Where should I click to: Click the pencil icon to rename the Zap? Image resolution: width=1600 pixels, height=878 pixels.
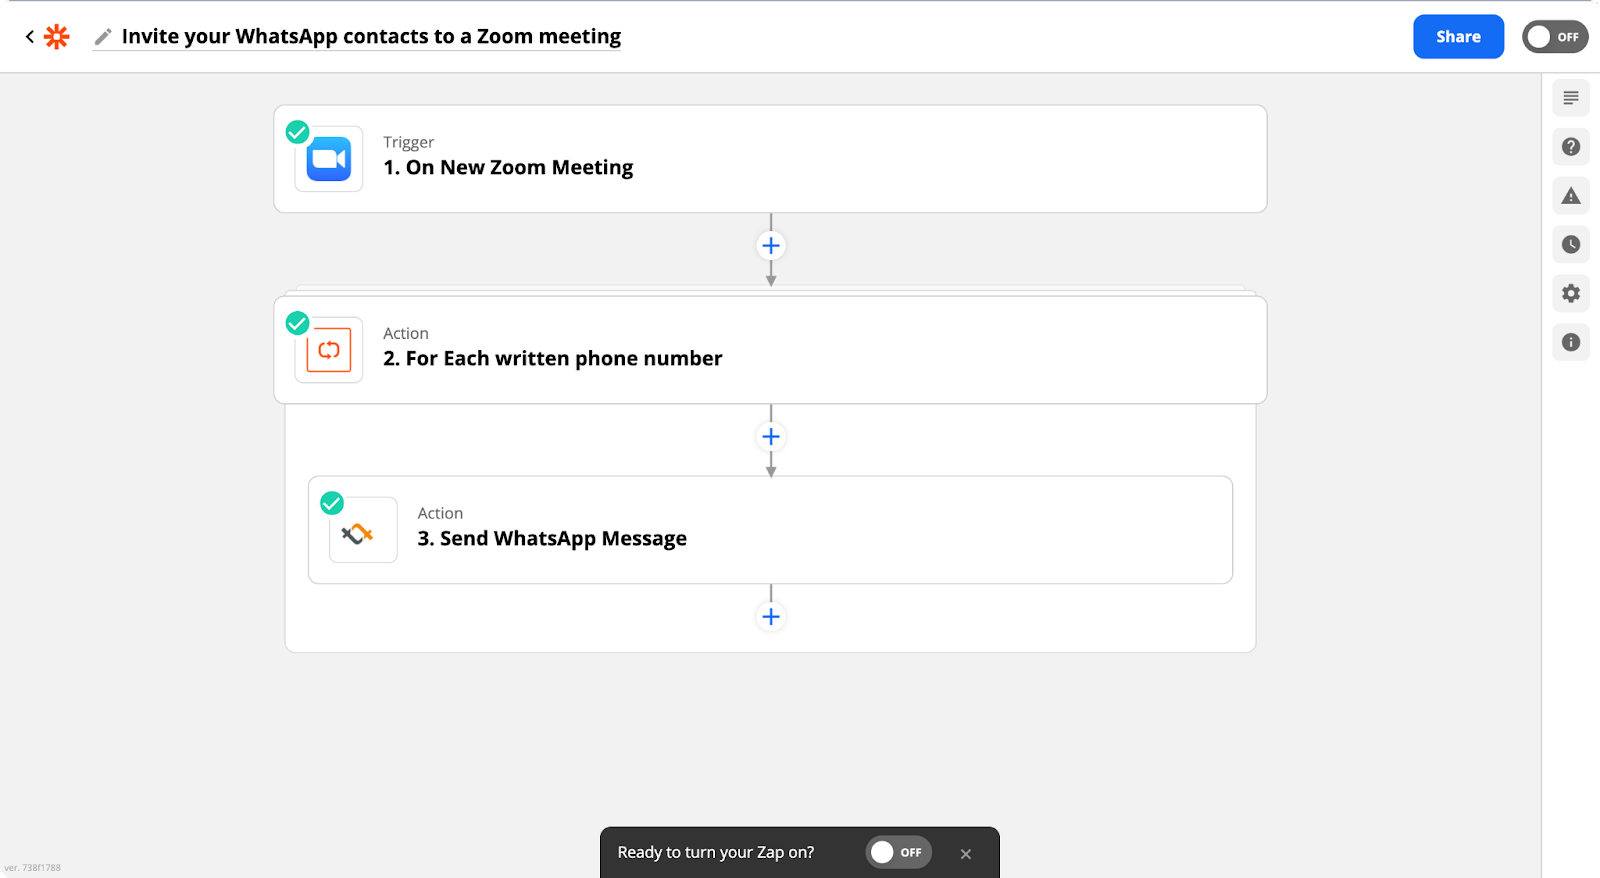point(102,37)
